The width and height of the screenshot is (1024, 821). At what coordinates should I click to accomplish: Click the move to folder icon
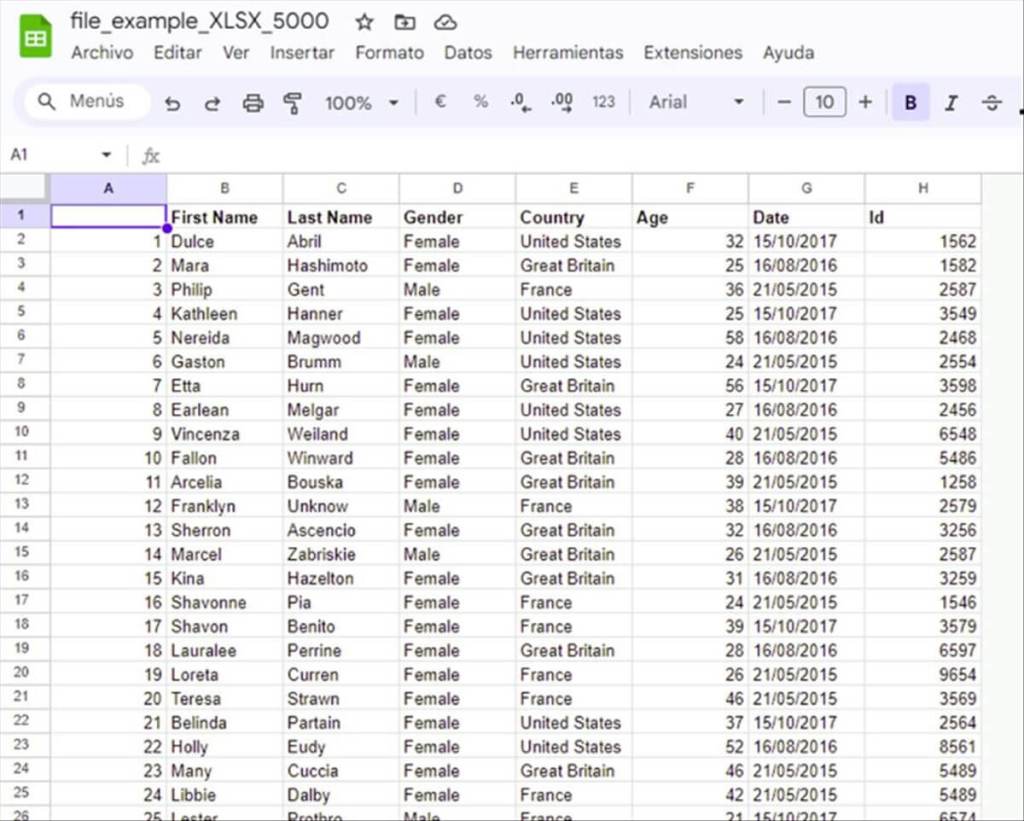point(405,22)
